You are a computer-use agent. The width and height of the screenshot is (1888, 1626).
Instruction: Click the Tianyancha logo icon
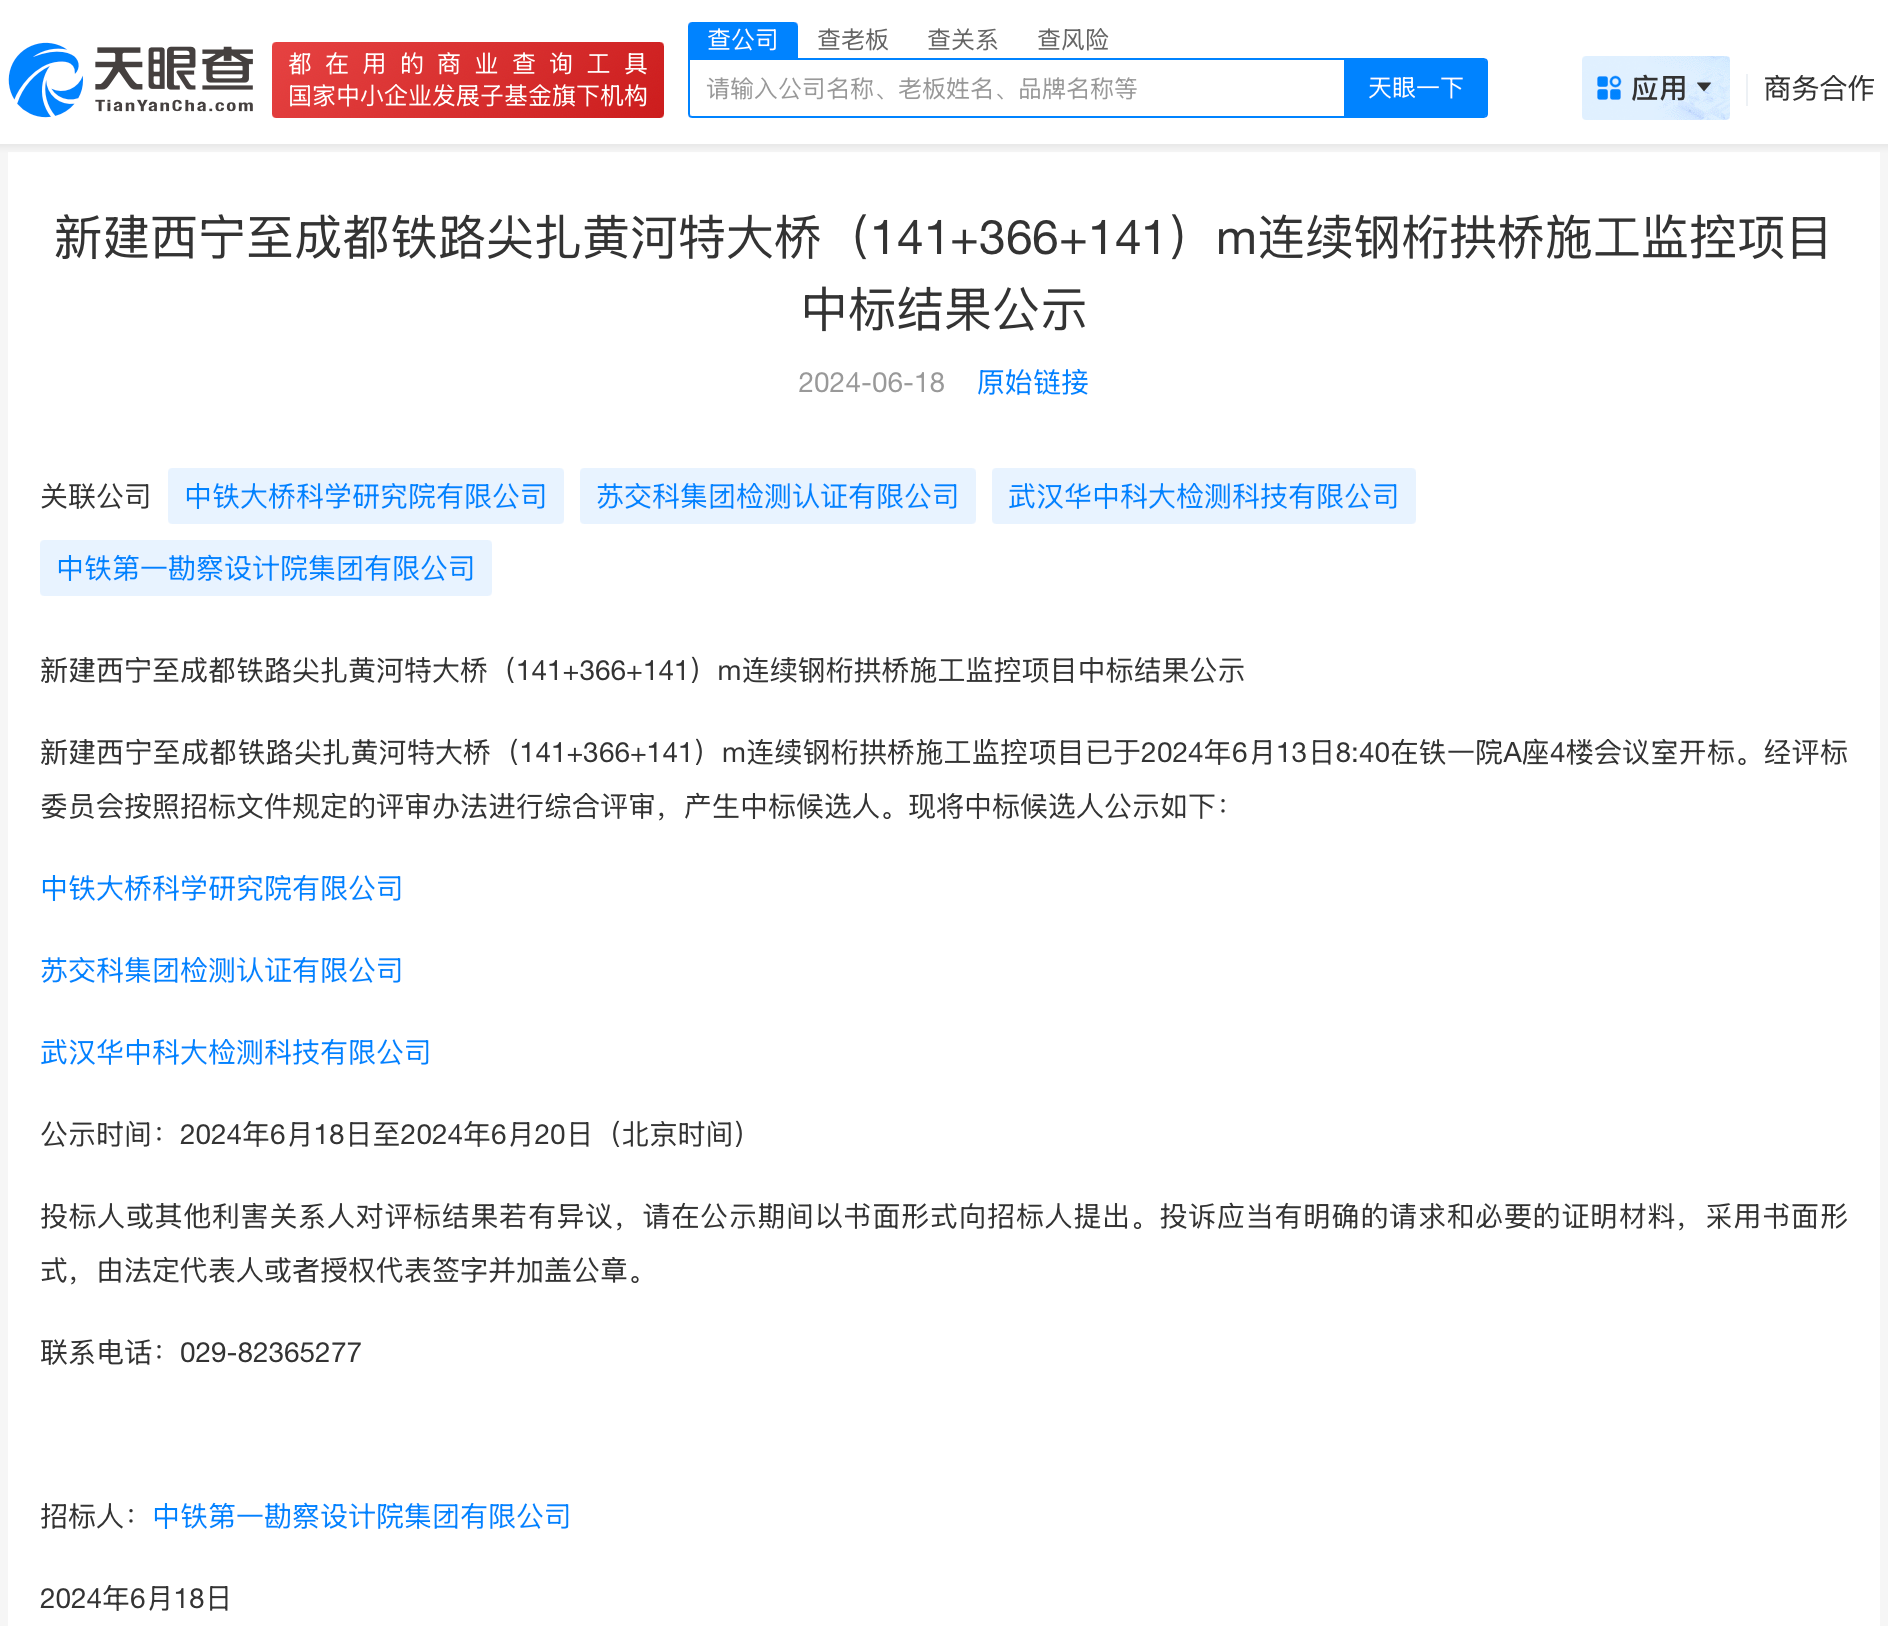[x=48, y=78]
